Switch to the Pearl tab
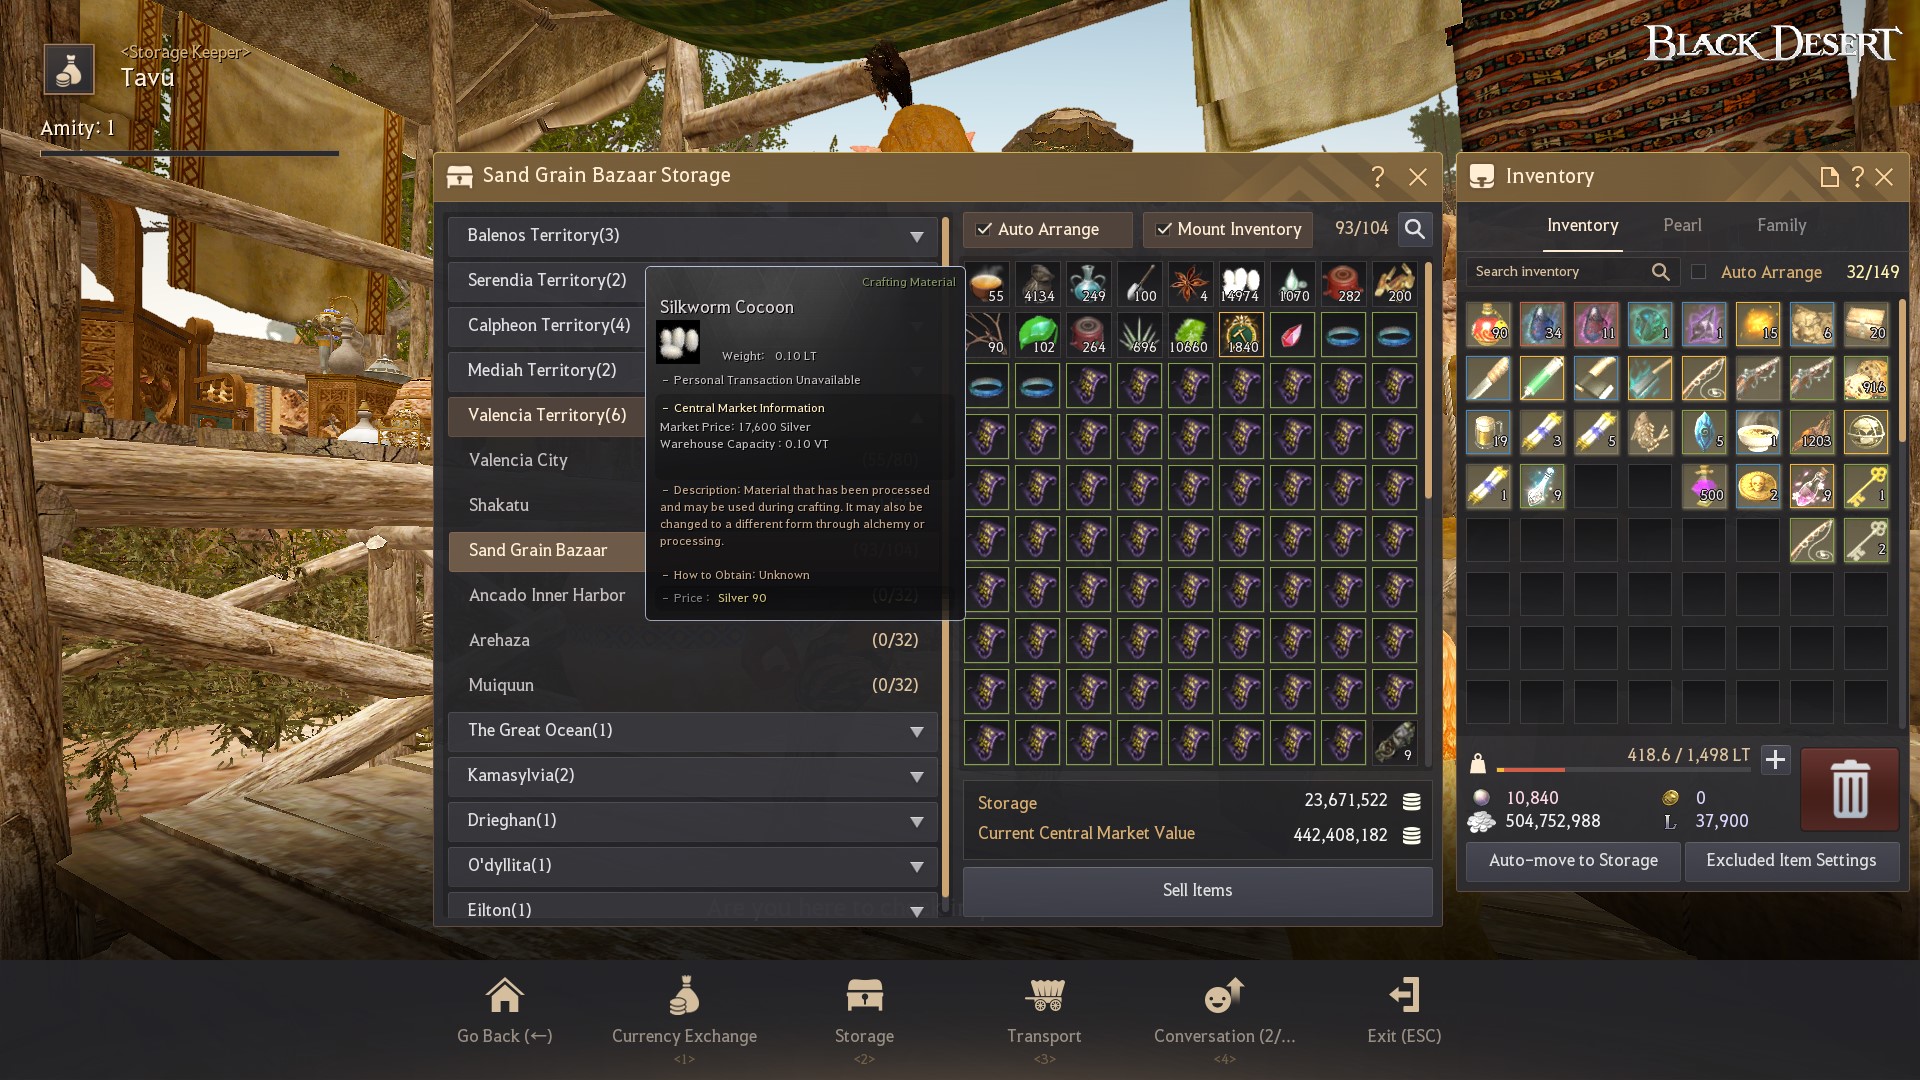 coord(1682,226)
